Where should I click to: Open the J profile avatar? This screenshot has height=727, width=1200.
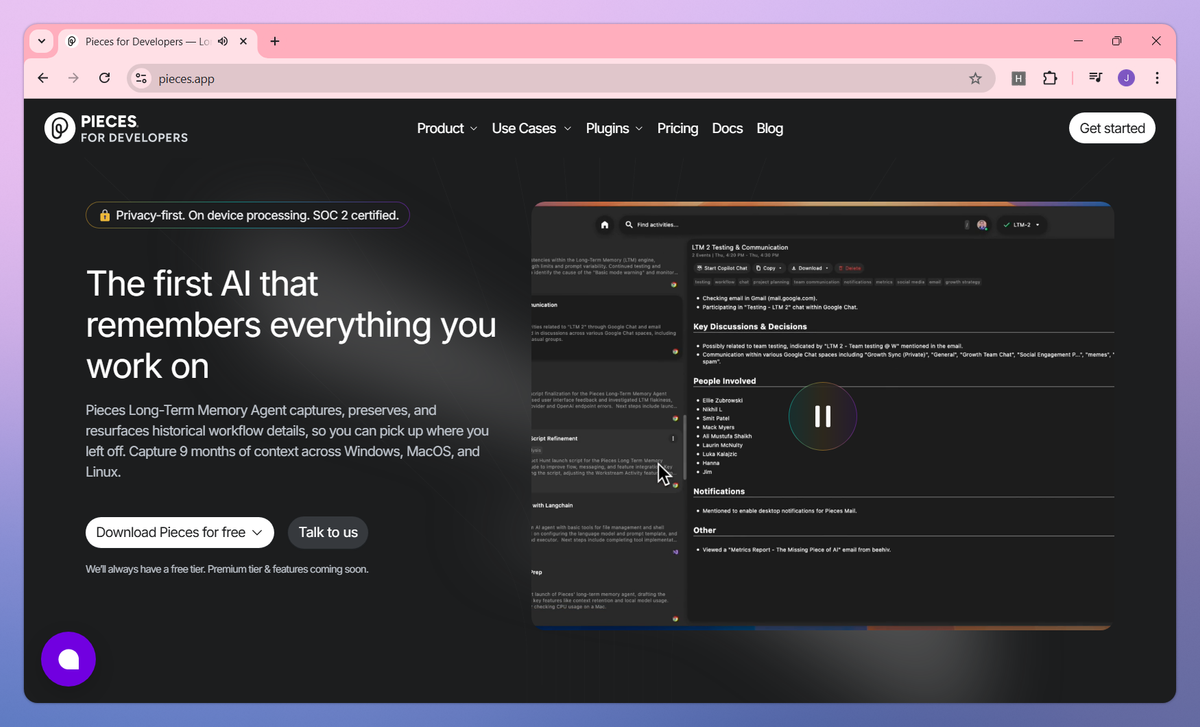pos(1126,78)
